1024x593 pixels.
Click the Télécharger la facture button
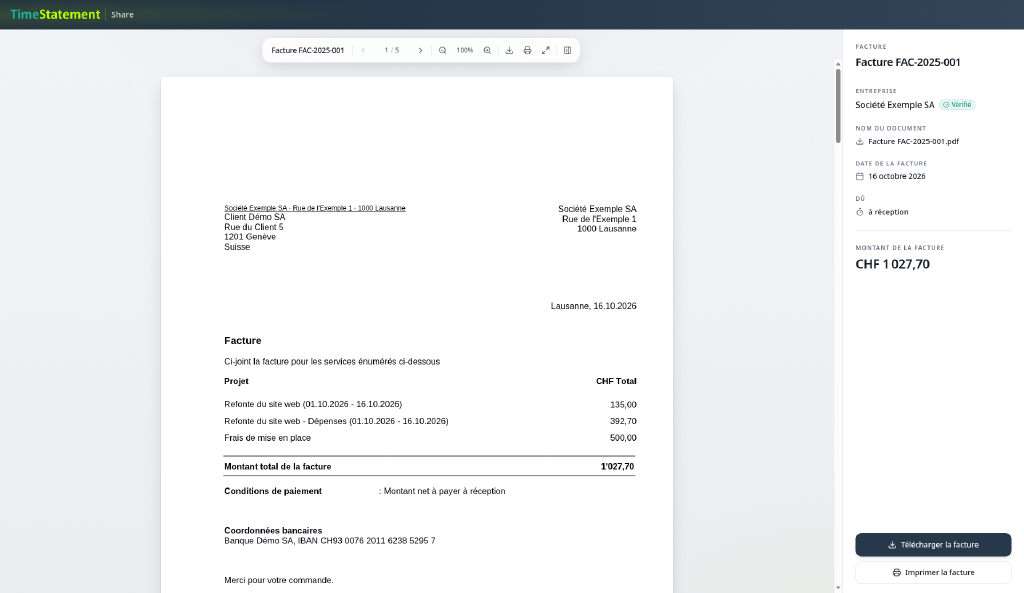pyautogui.click(x=933, y=545)
